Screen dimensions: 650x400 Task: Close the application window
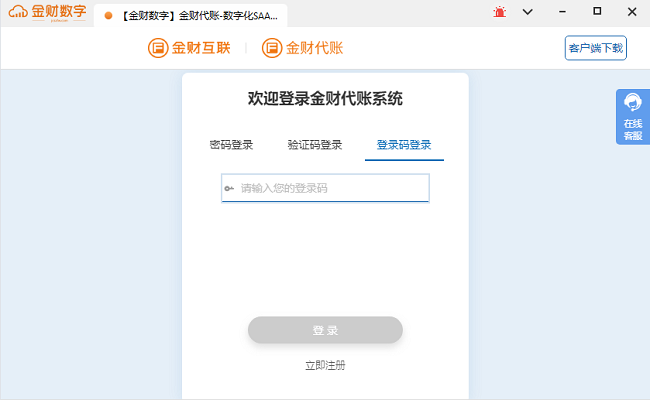coord(632,12)
